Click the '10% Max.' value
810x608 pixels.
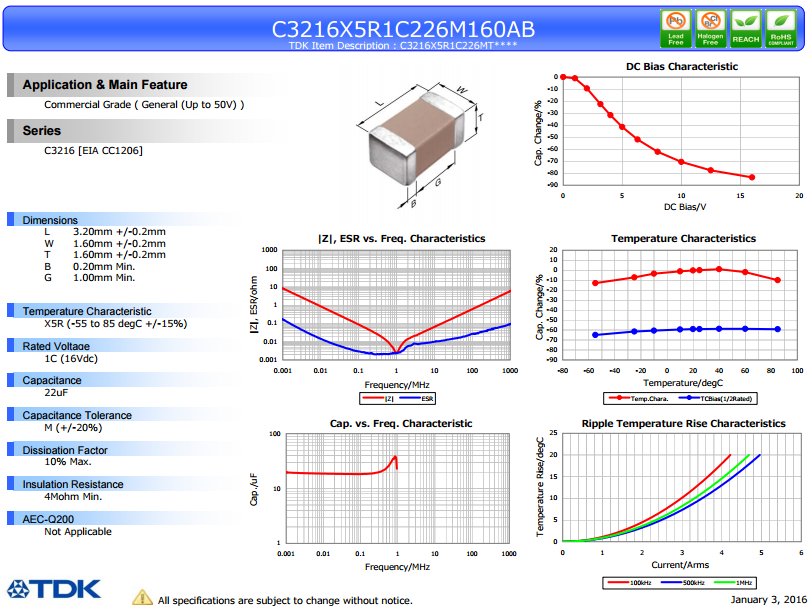[68, 462]
